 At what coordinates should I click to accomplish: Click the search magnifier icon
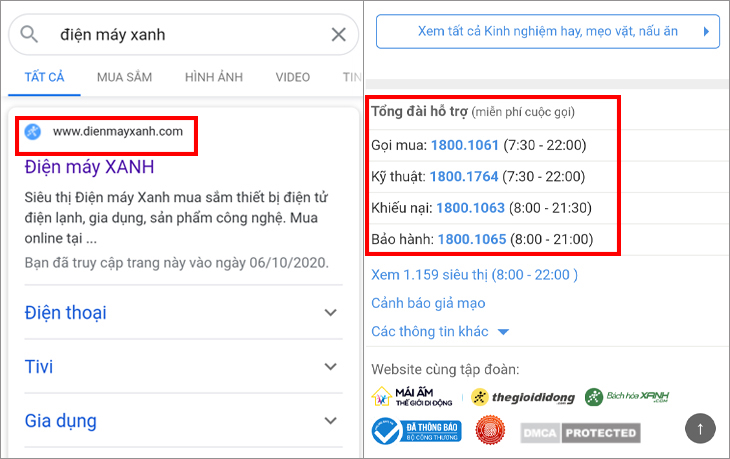(x=29, y=34)
